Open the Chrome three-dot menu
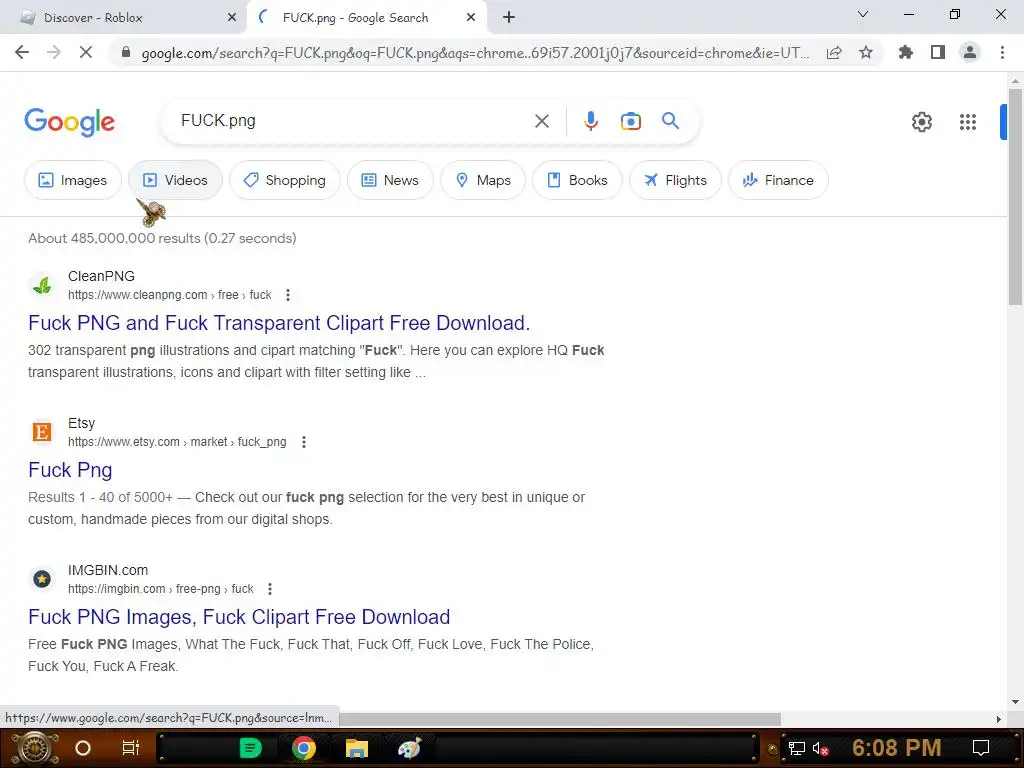This screenshot has width=1024, height=768. point(1002,52)
